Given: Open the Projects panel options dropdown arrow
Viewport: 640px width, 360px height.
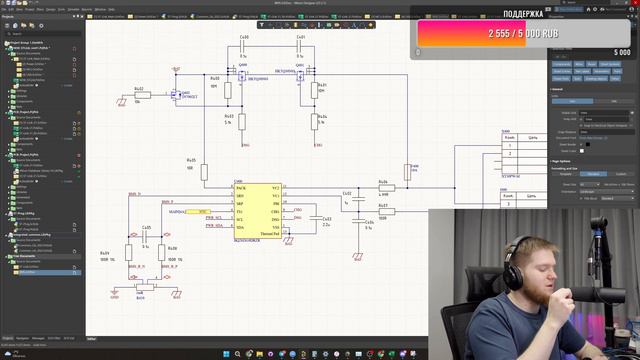Looking at the screenshot, I should [x=74, y=16].
